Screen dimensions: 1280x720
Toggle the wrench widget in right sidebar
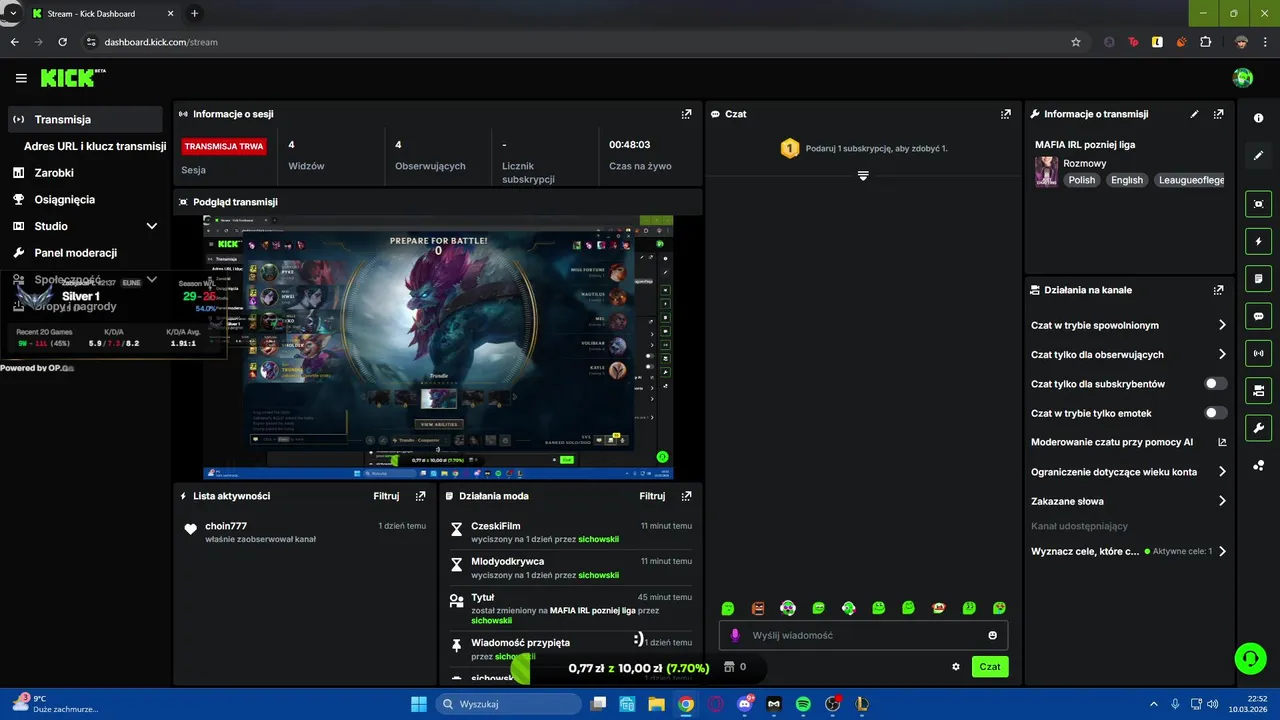point(1258,428)
